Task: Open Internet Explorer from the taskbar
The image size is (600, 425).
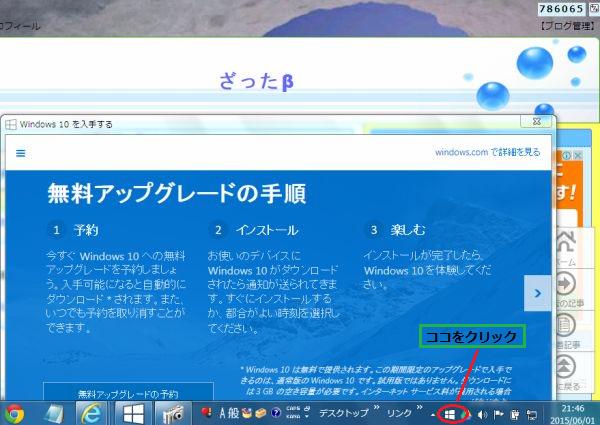Action: (x=92, y=414)
